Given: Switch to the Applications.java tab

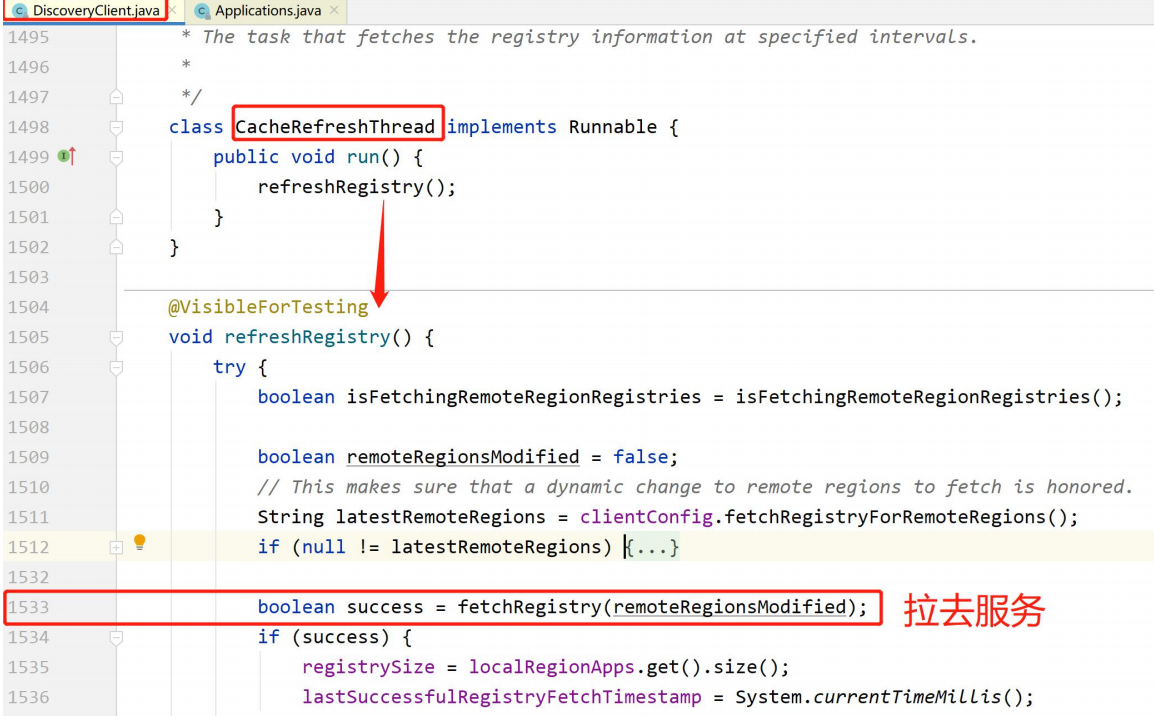Looking at the screenshot, I should [x=267, y=10].
